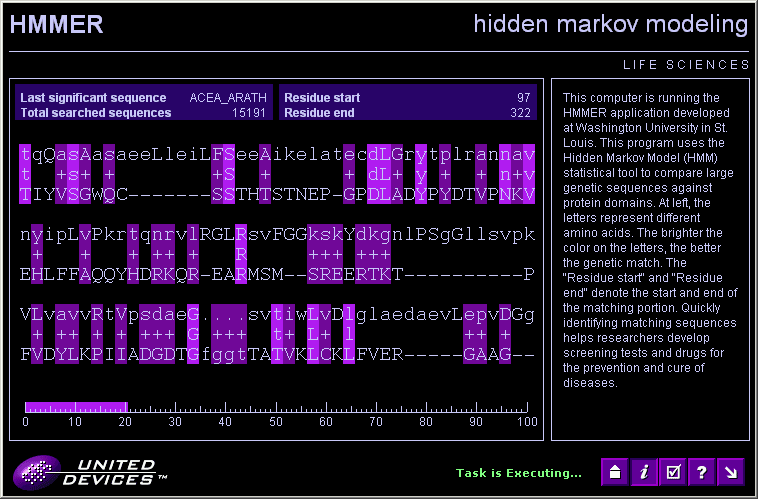Click the progress scale label 70
Image resolution: width=758 pixels, height=499 pixels.
tap(376, 422)
